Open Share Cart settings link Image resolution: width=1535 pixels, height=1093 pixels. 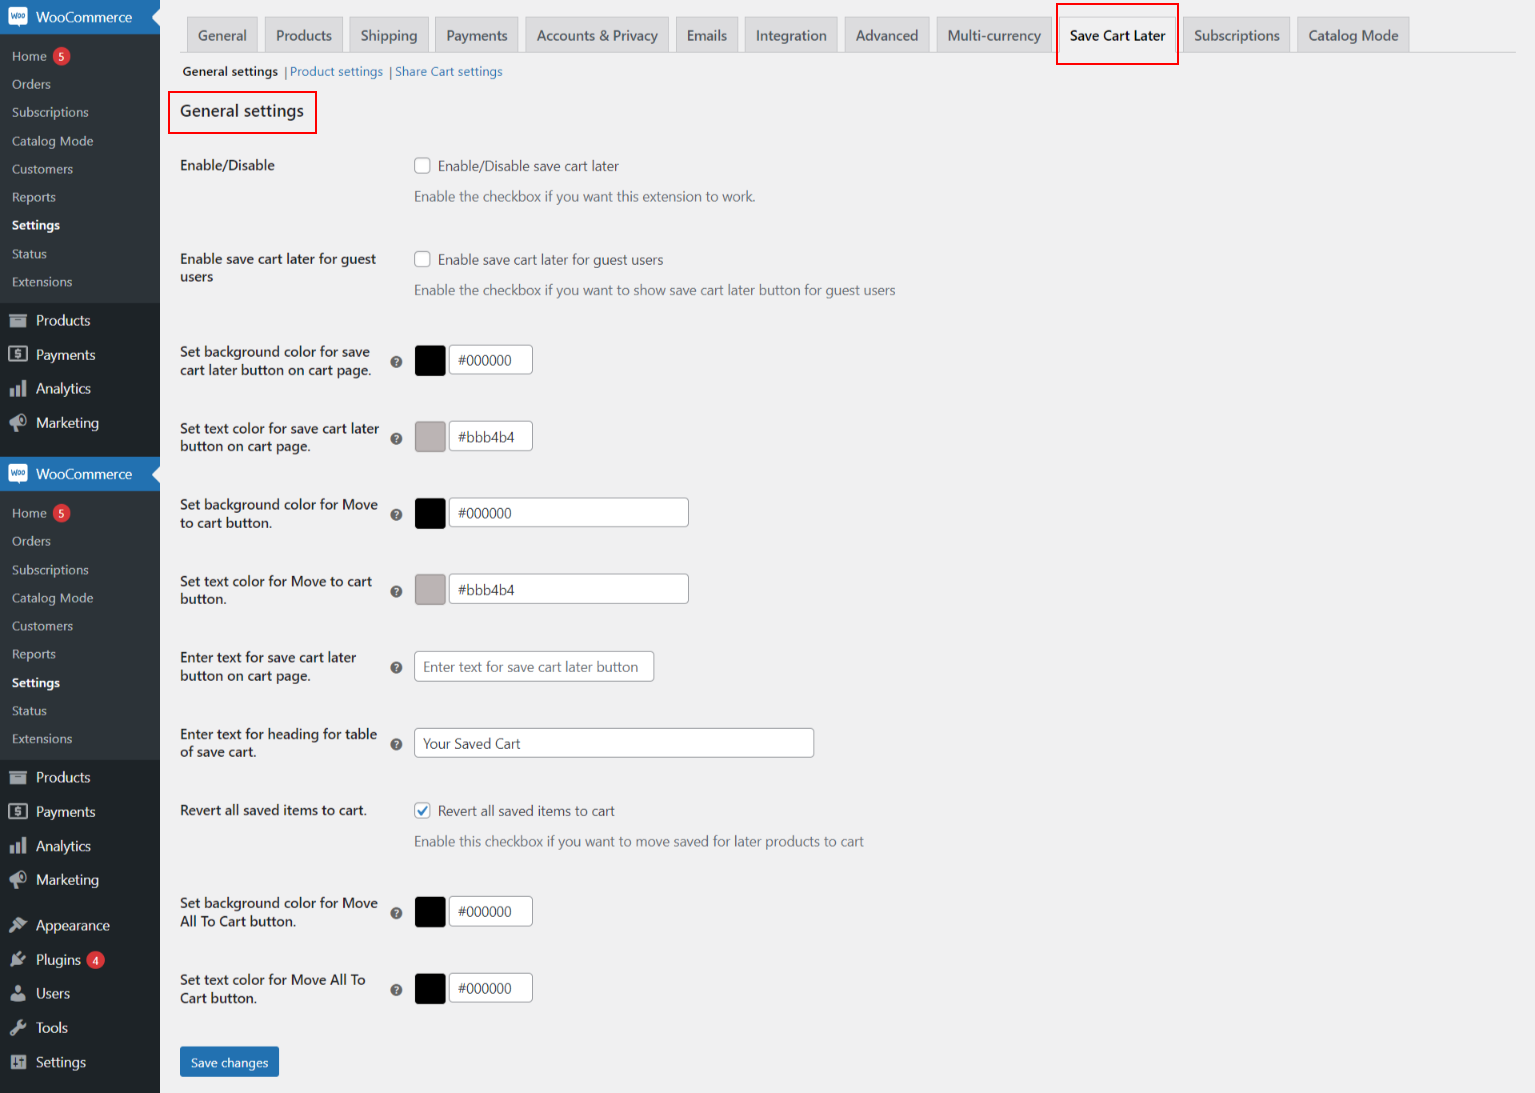448,71
